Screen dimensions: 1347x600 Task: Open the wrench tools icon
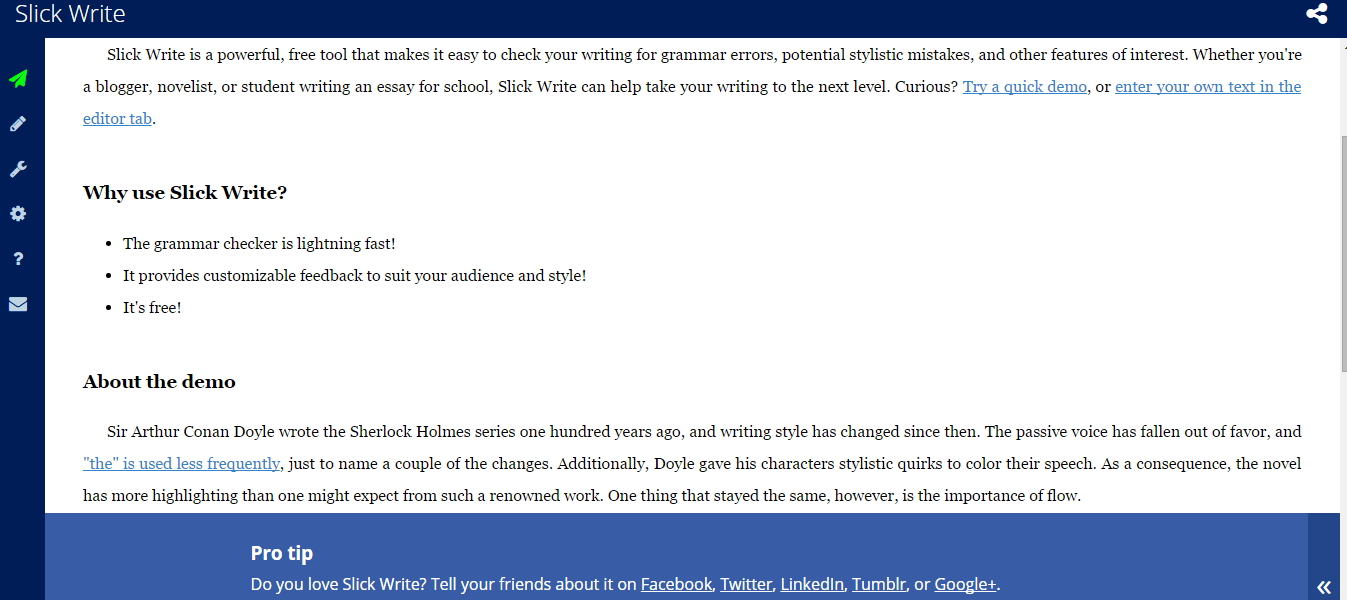coord(18,169)
